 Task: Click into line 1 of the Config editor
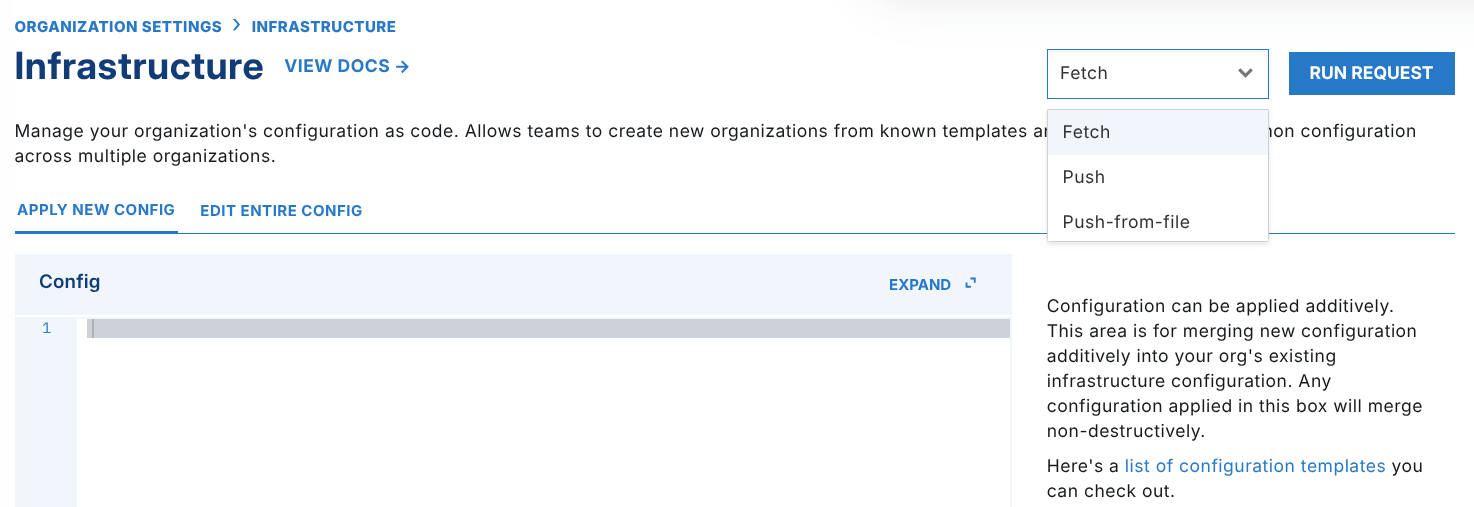pyautogui.click(x=540, y=329)
